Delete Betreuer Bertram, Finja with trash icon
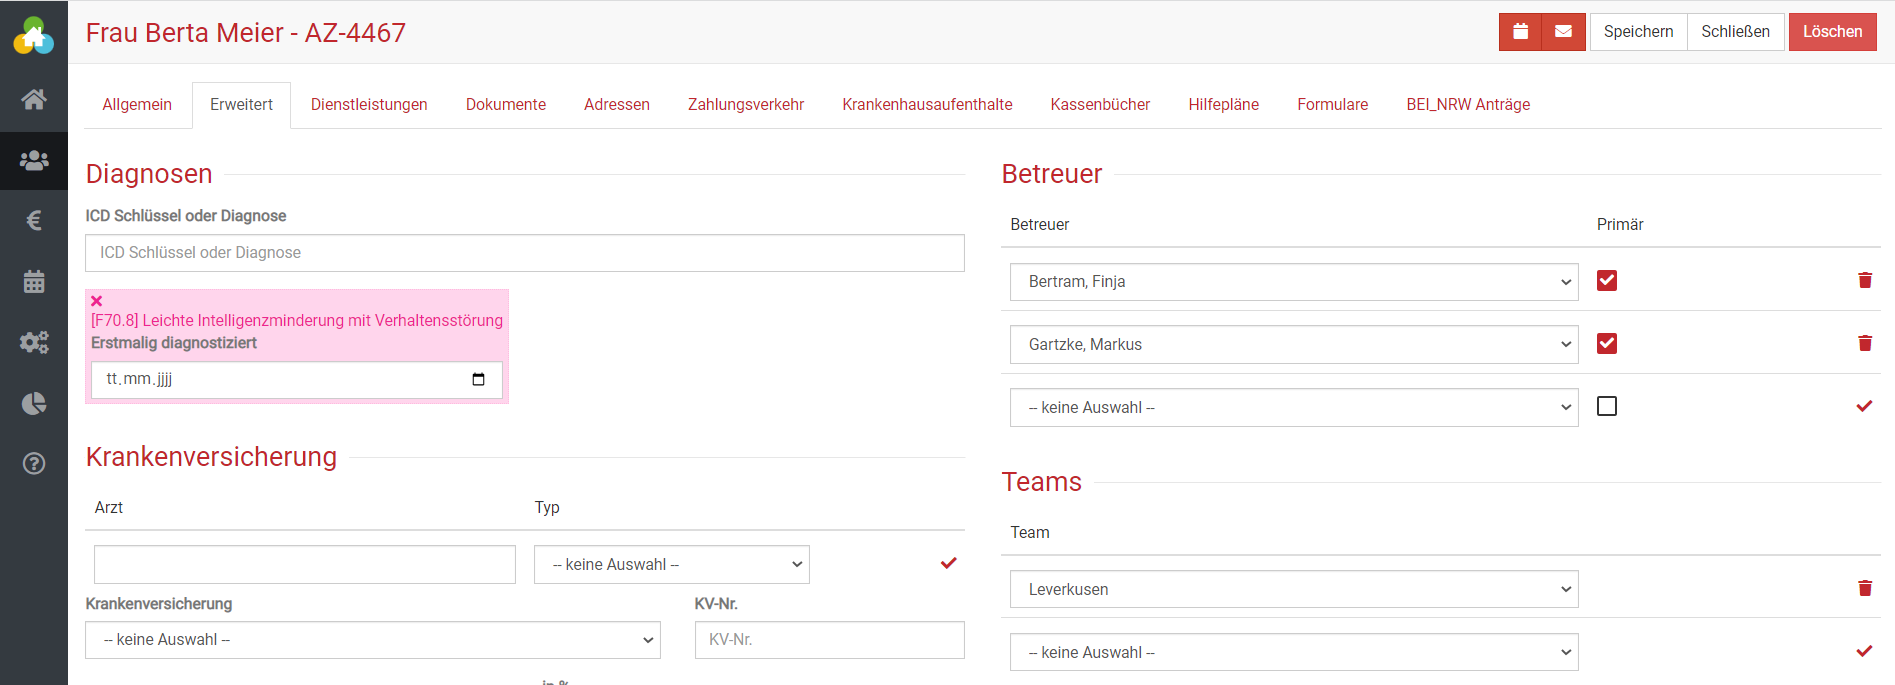This screenshot has width=1895, height=685. coord(1864,281)
